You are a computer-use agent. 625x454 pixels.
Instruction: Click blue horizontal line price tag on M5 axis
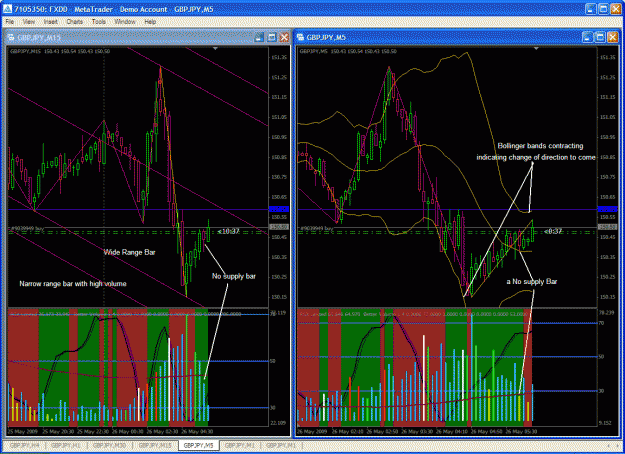(608, 209)
